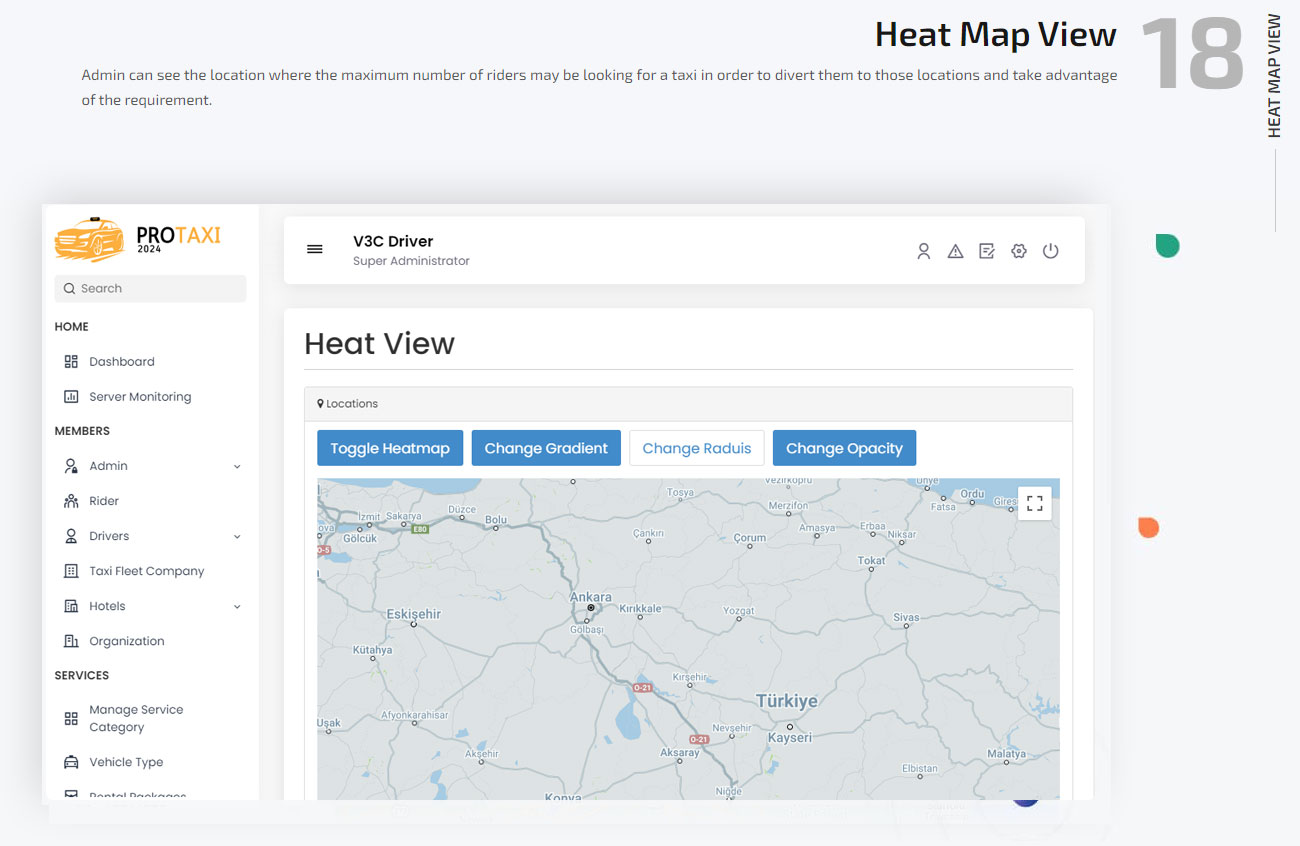Click the Locations panel header text

click(352, 403)
